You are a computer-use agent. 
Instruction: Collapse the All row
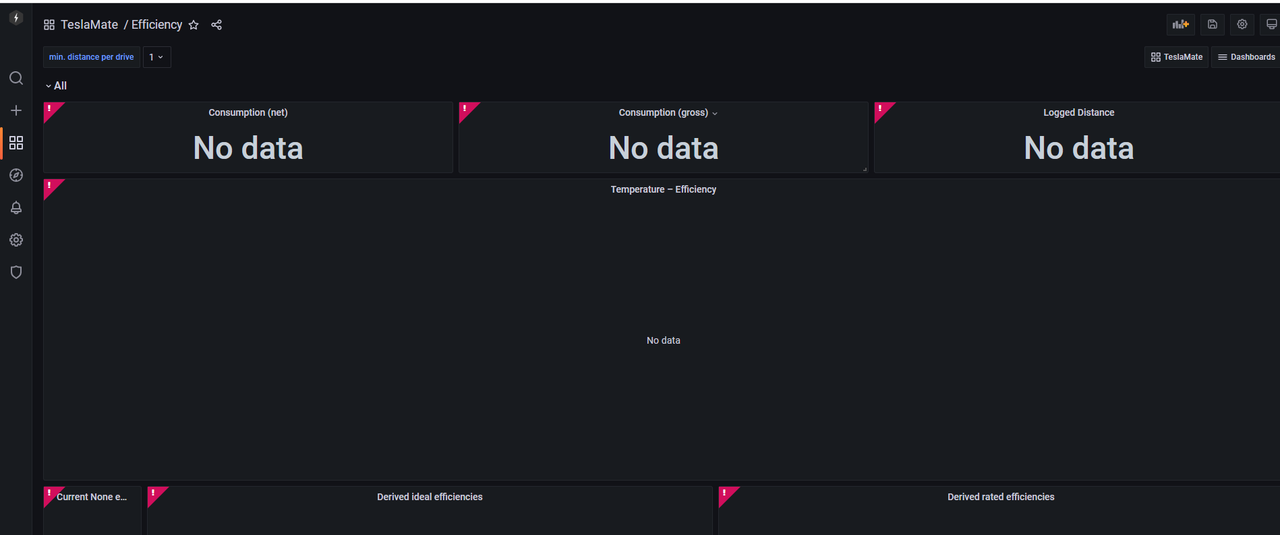[x=56, y=86]
